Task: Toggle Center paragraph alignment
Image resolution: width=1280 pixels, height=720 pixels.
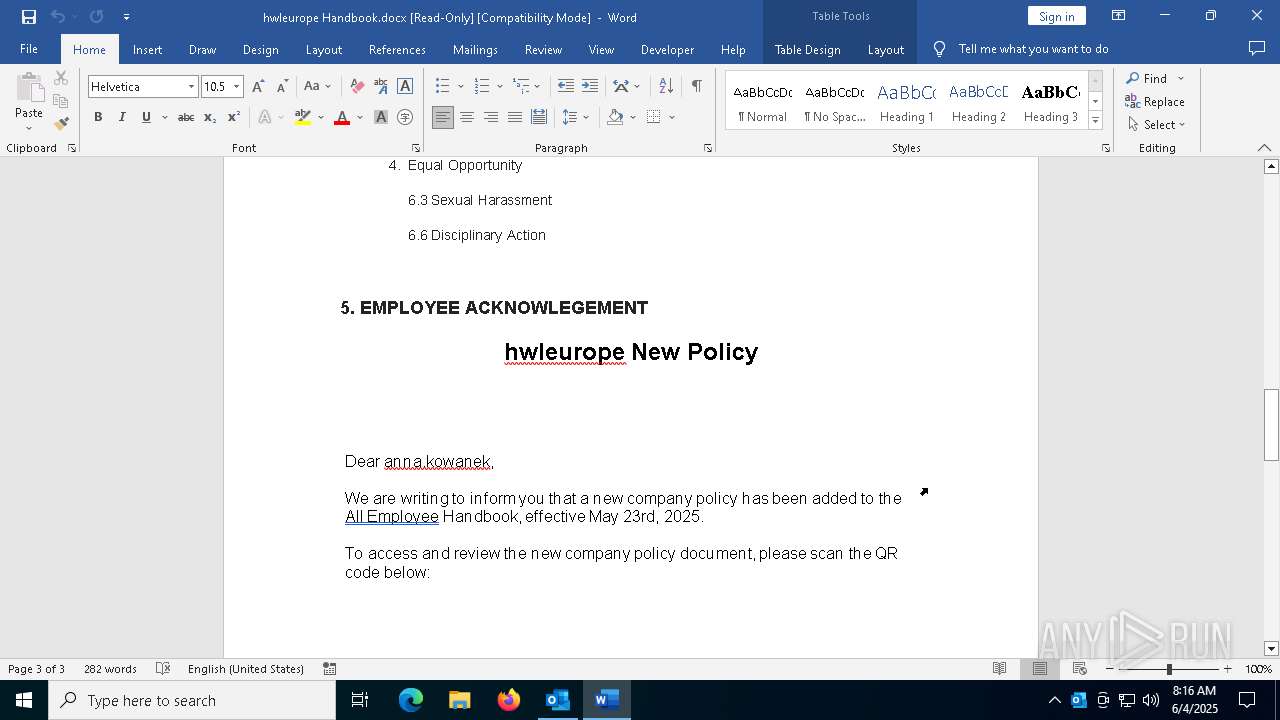Action: tap(467, 118)
